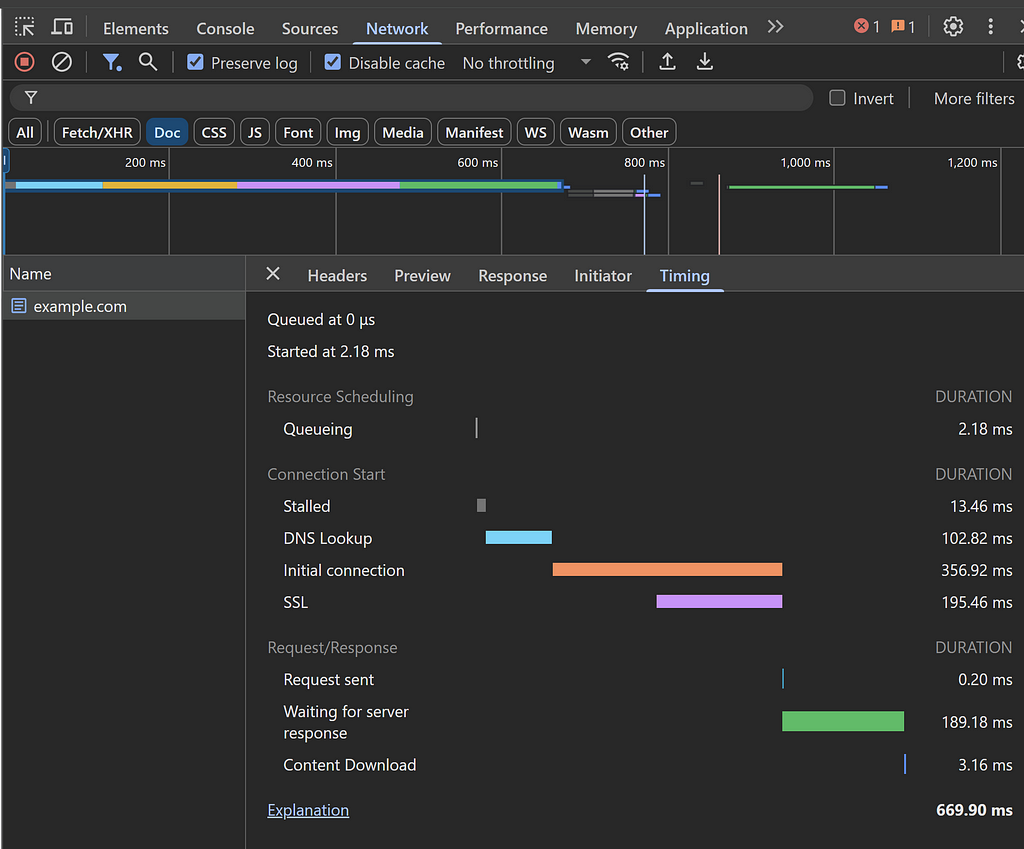Switch to the Application panel

click(x=706, y=29)
